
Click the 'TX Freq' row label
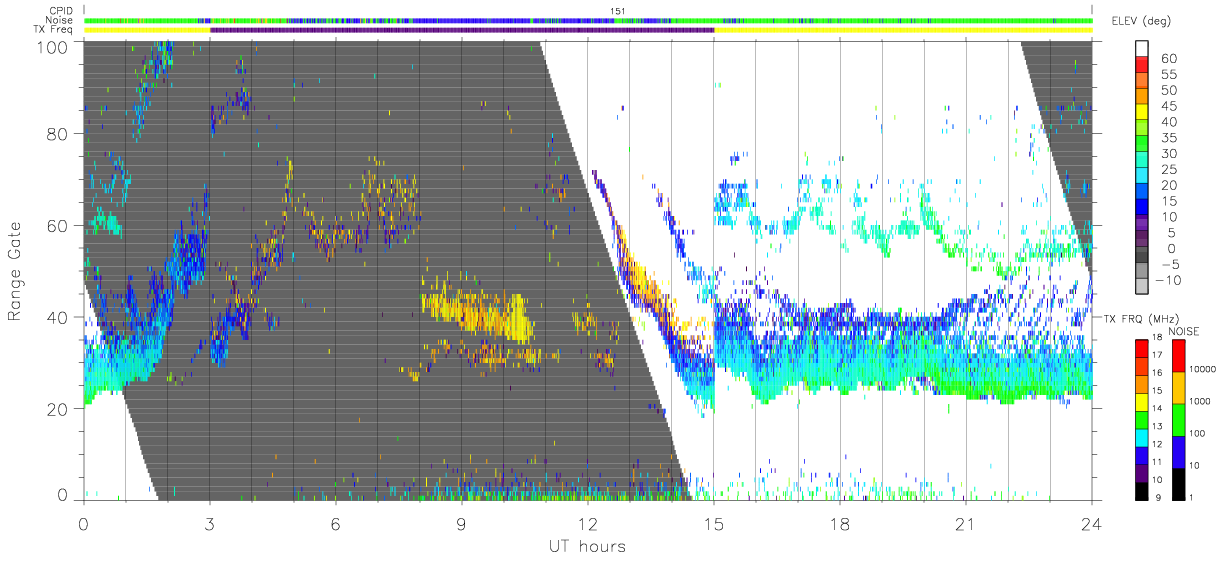tap(55, 30)
